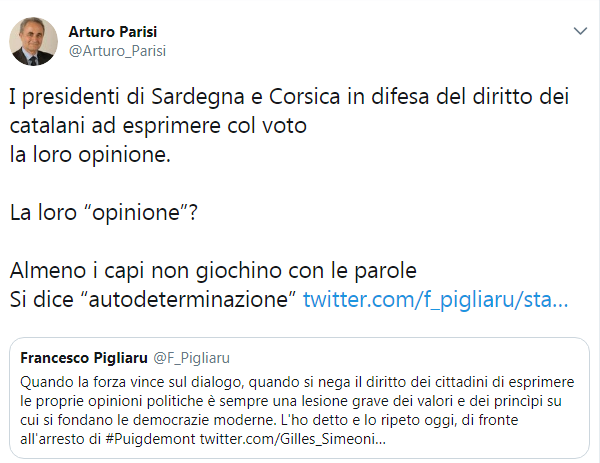Image resolution: width=600 pixels, height=463 pixels.
Task: Open the @Arturo_Parisi handle link
Action: 117,51
